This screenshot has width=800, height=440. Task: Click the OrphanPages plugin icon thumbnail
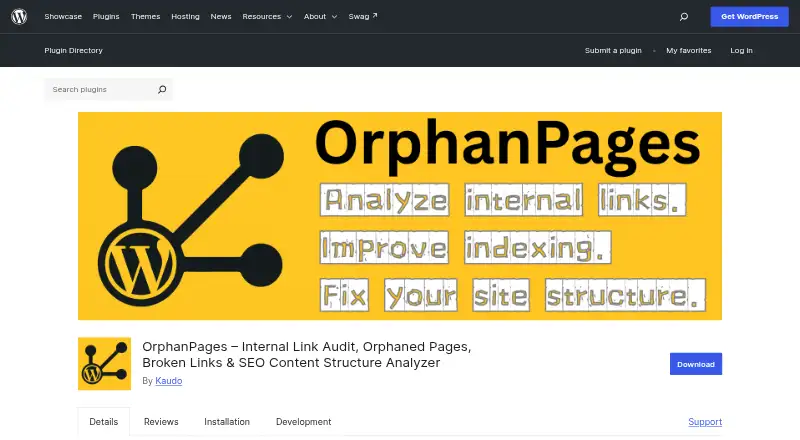pos(104,363)
